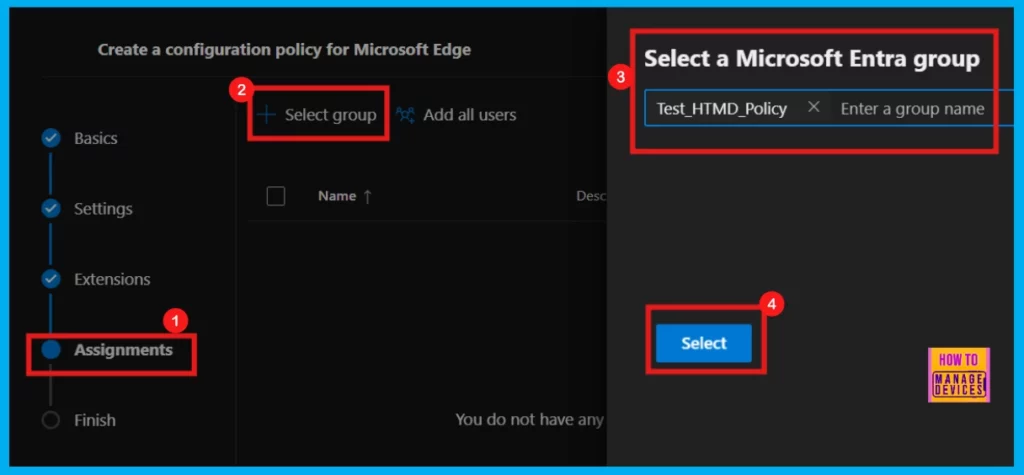Viewport: 1024px width, 475px height.
Task: Sort by the Name column header
Action: tap(337, 196)
